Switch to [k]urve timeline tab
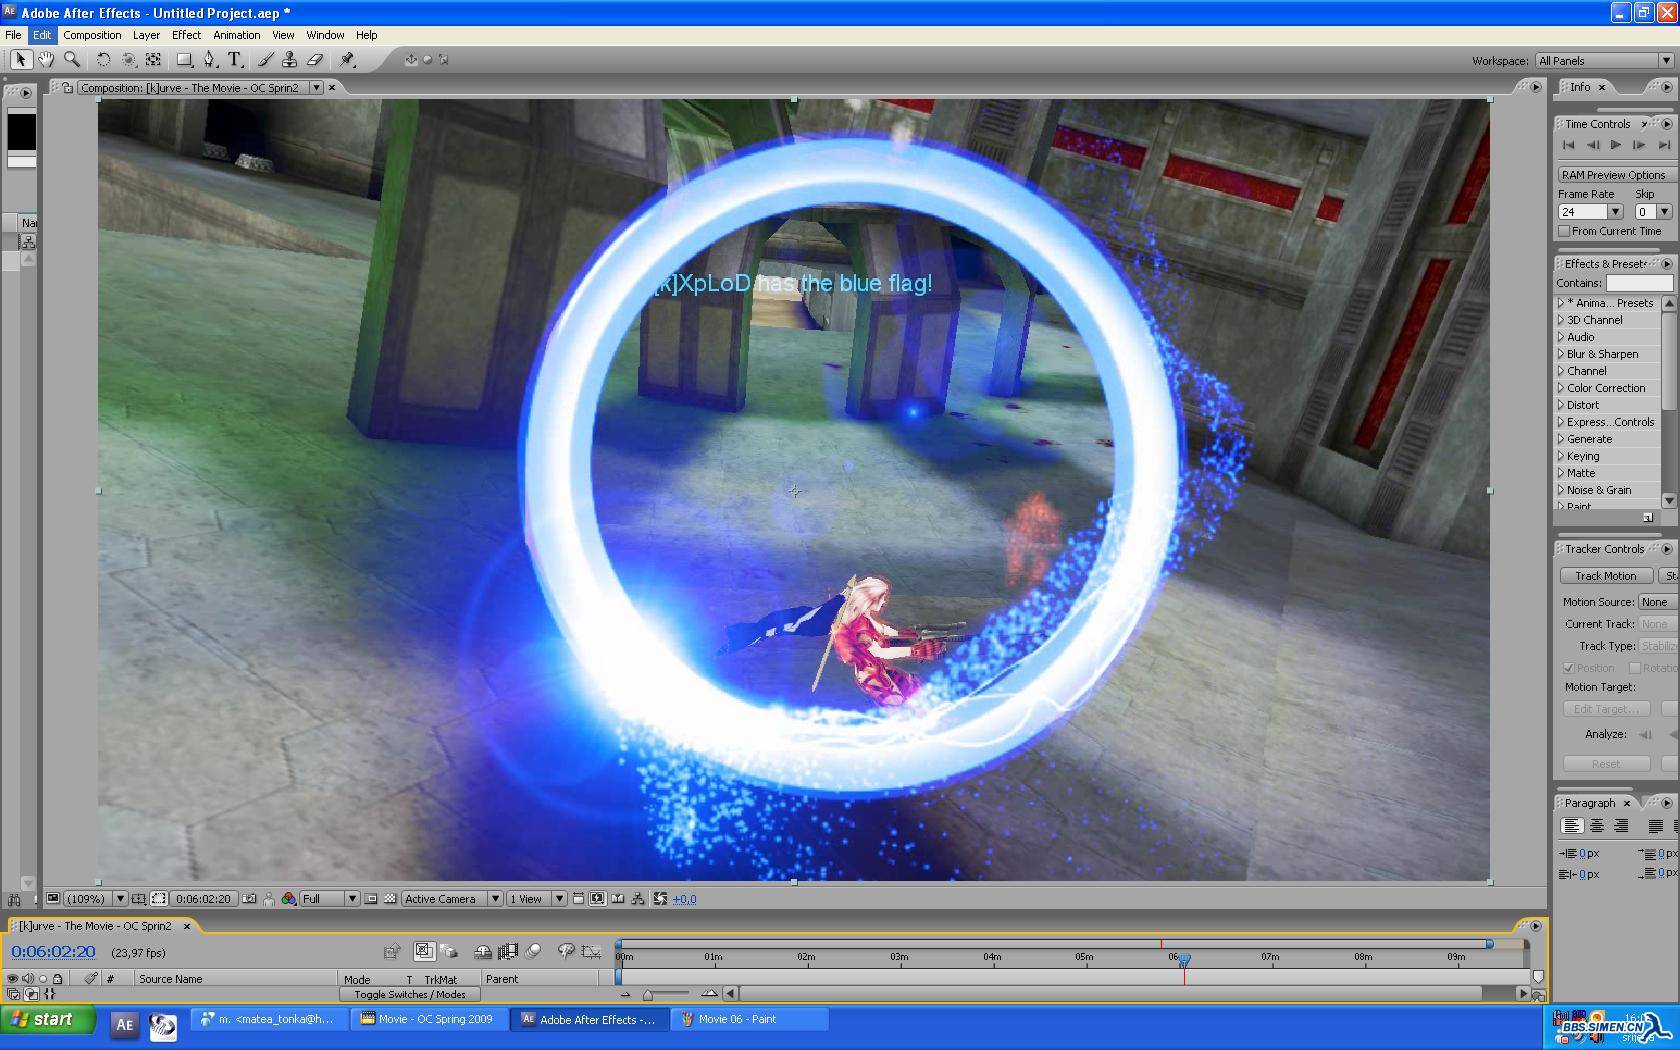1680x1050 pixels. click(95, 926)
